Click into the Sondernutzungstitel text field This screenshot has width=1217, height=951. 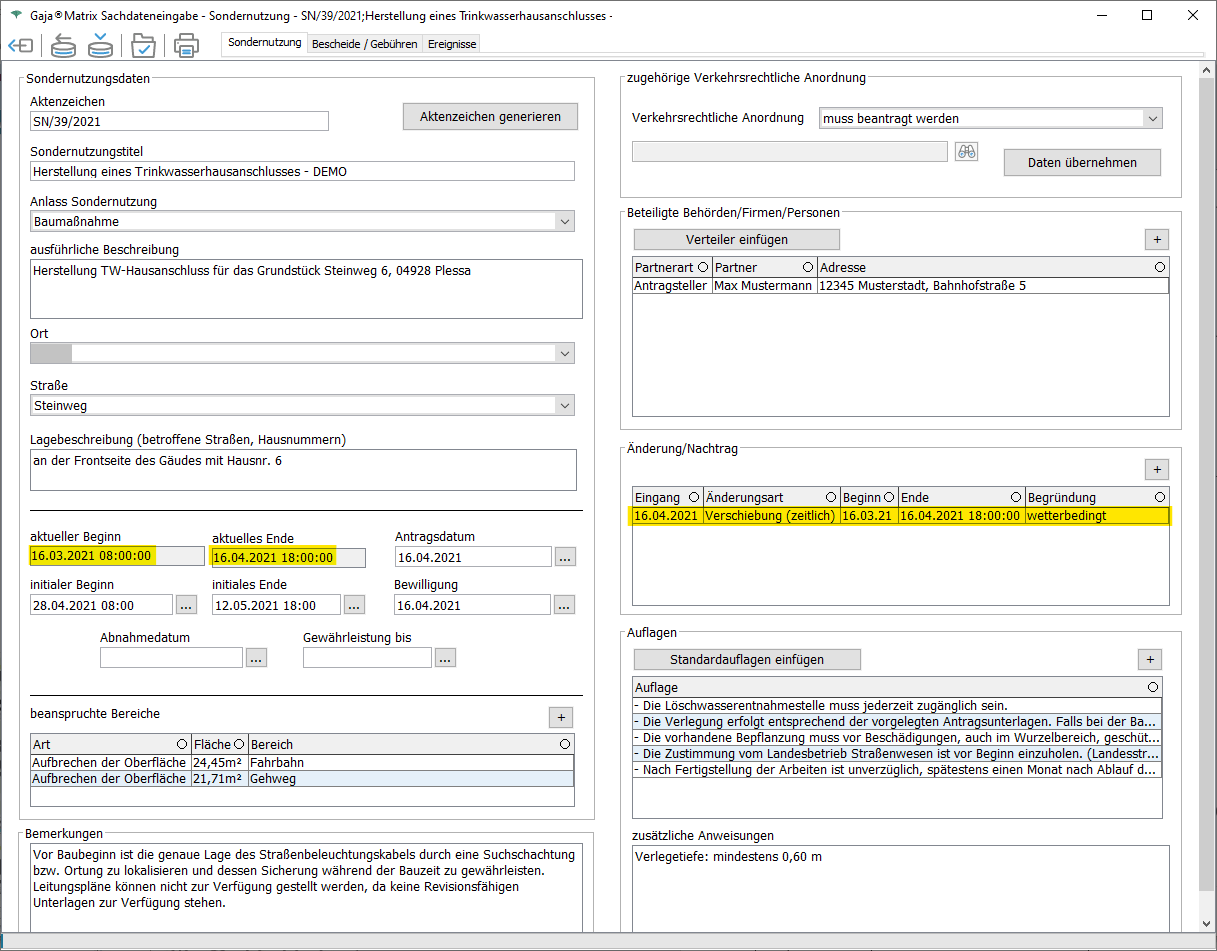[302, 172]
